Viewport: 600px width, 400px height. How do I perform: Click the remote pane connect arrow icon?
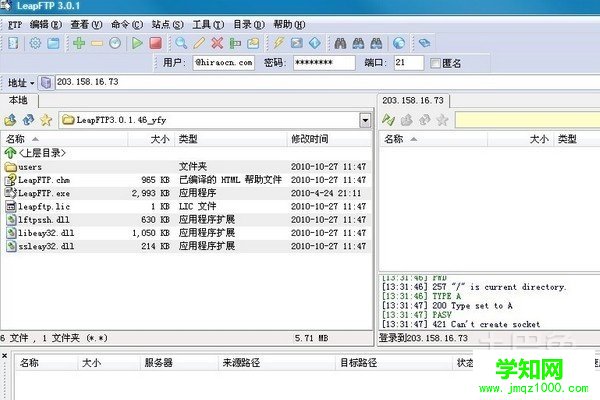(x=388, y=120)
